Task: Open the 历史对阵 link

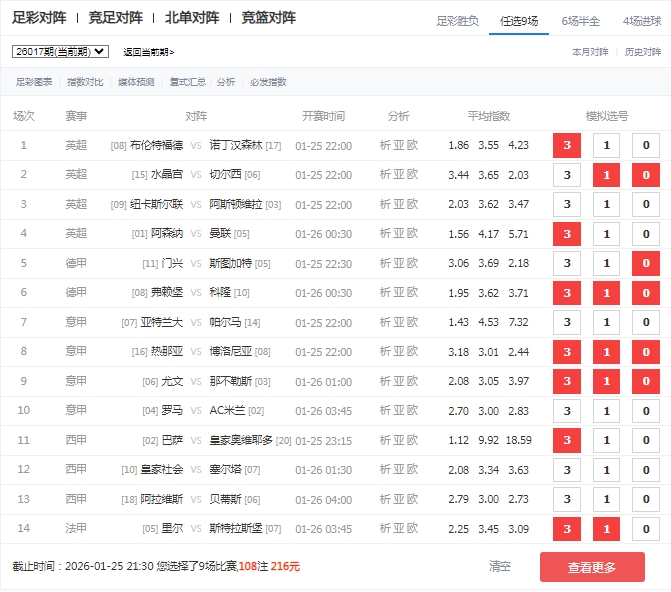Action: pos(643,52)
